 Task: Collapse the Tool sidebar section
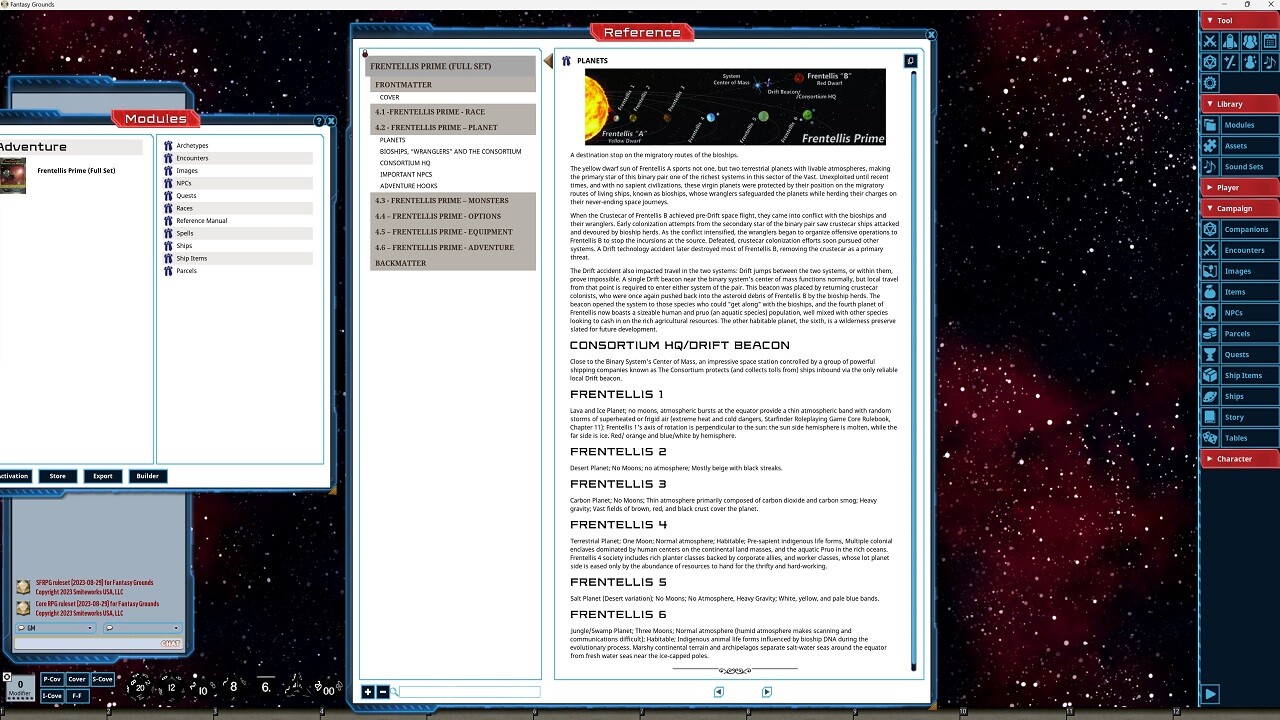[1239, 20]
